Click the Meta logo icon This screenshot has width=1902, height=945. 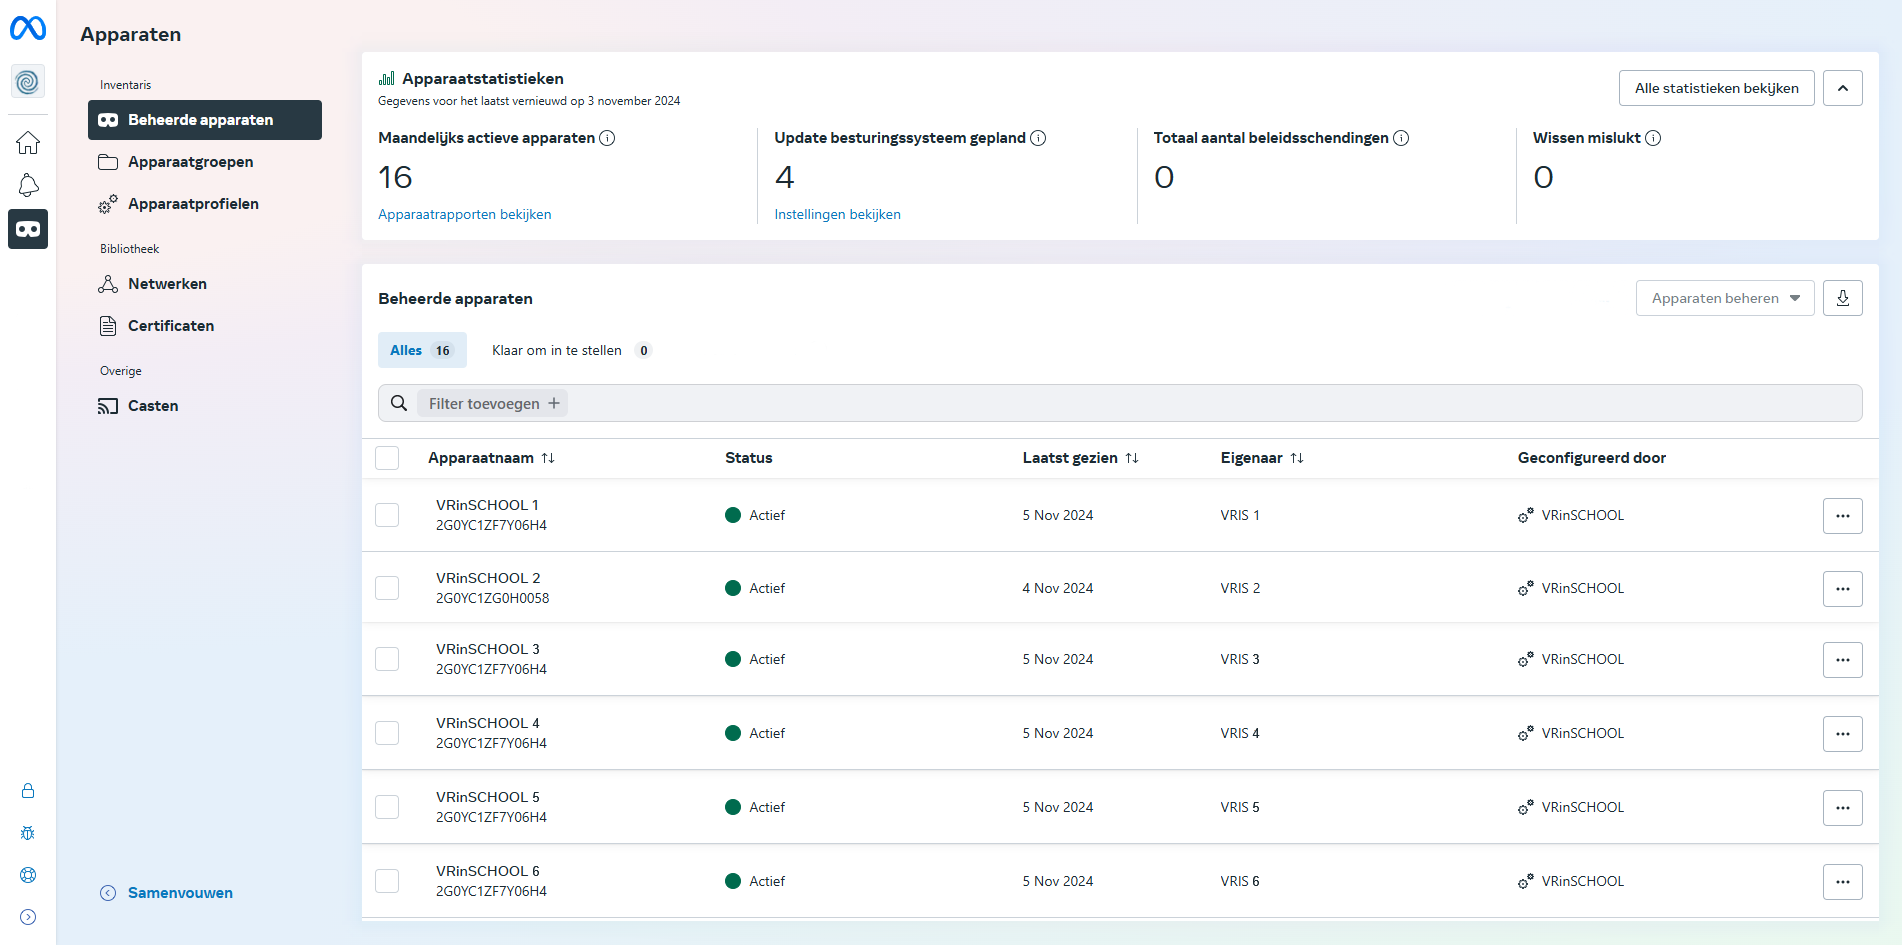pyautogui.click(x=28, y=29)
